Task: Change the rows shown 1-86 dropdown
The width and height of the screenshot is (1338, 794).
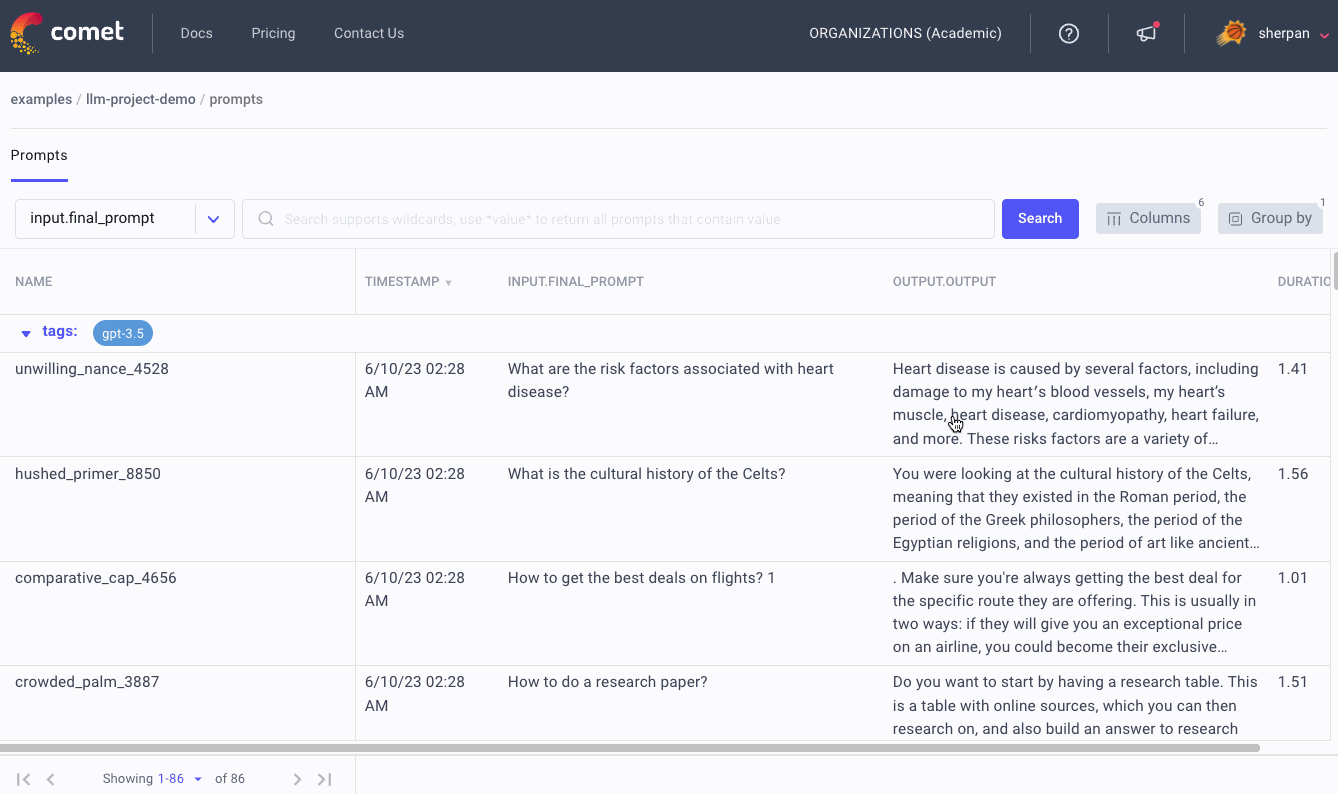Action: [180, 779]
